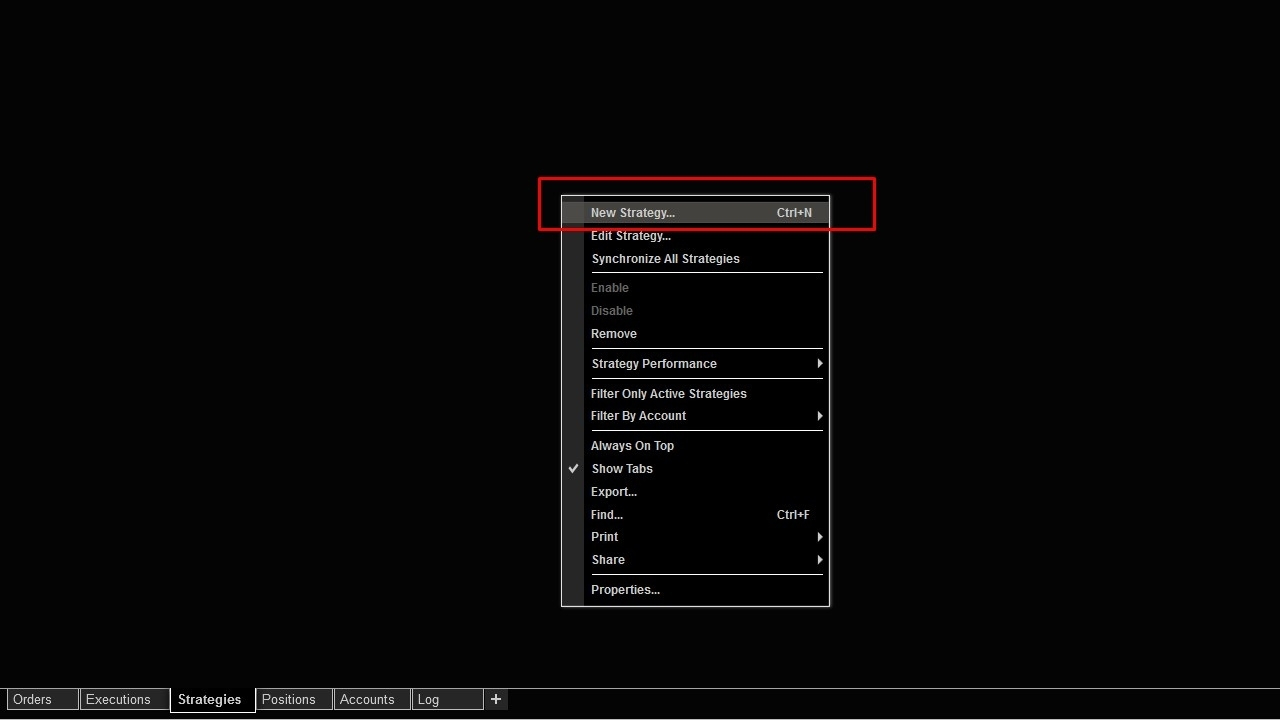Add a new tab with plus icon
The image size is (1280, 720).
(x=496, y=699)
